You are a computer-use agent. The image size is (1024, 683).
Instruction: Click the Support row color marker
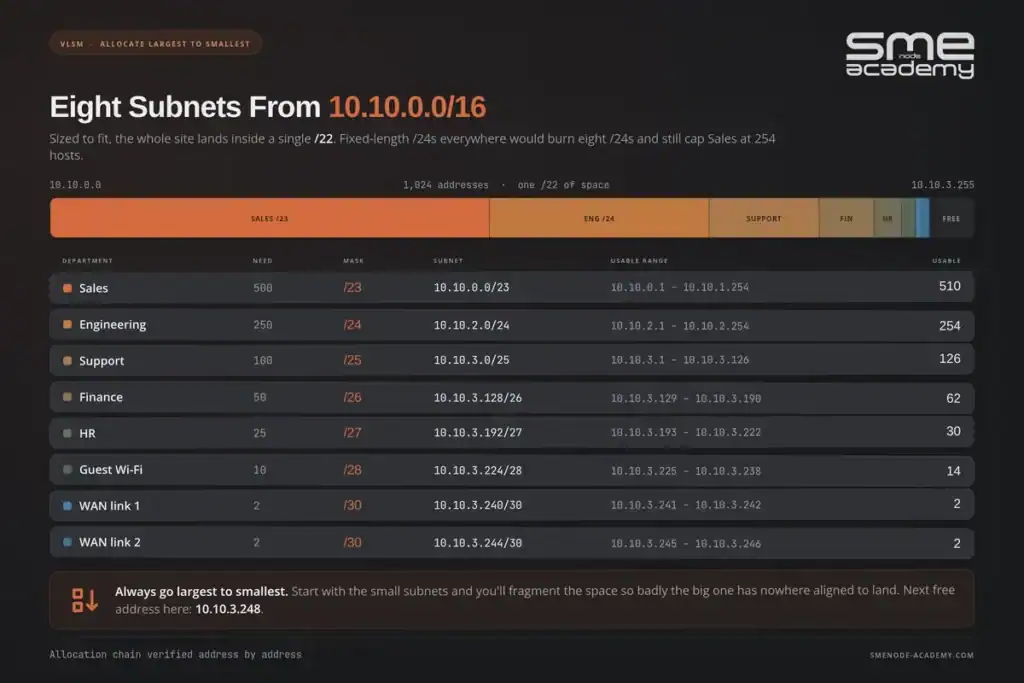pos(67,360)
